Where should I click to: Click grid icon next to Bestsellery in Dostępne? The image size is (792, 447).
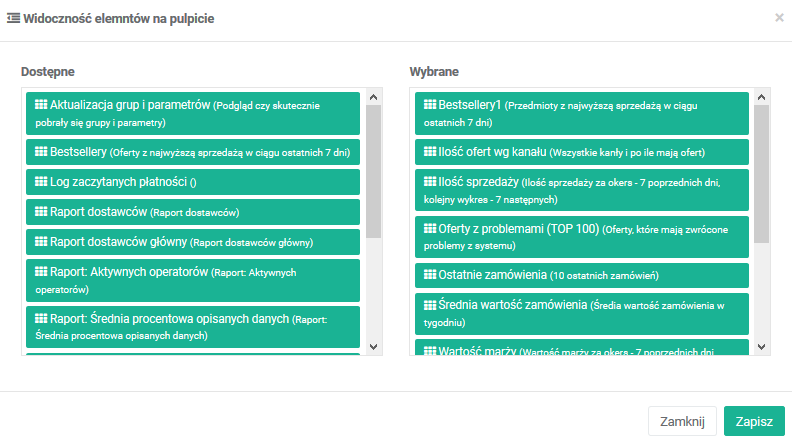tap(41, 152)
